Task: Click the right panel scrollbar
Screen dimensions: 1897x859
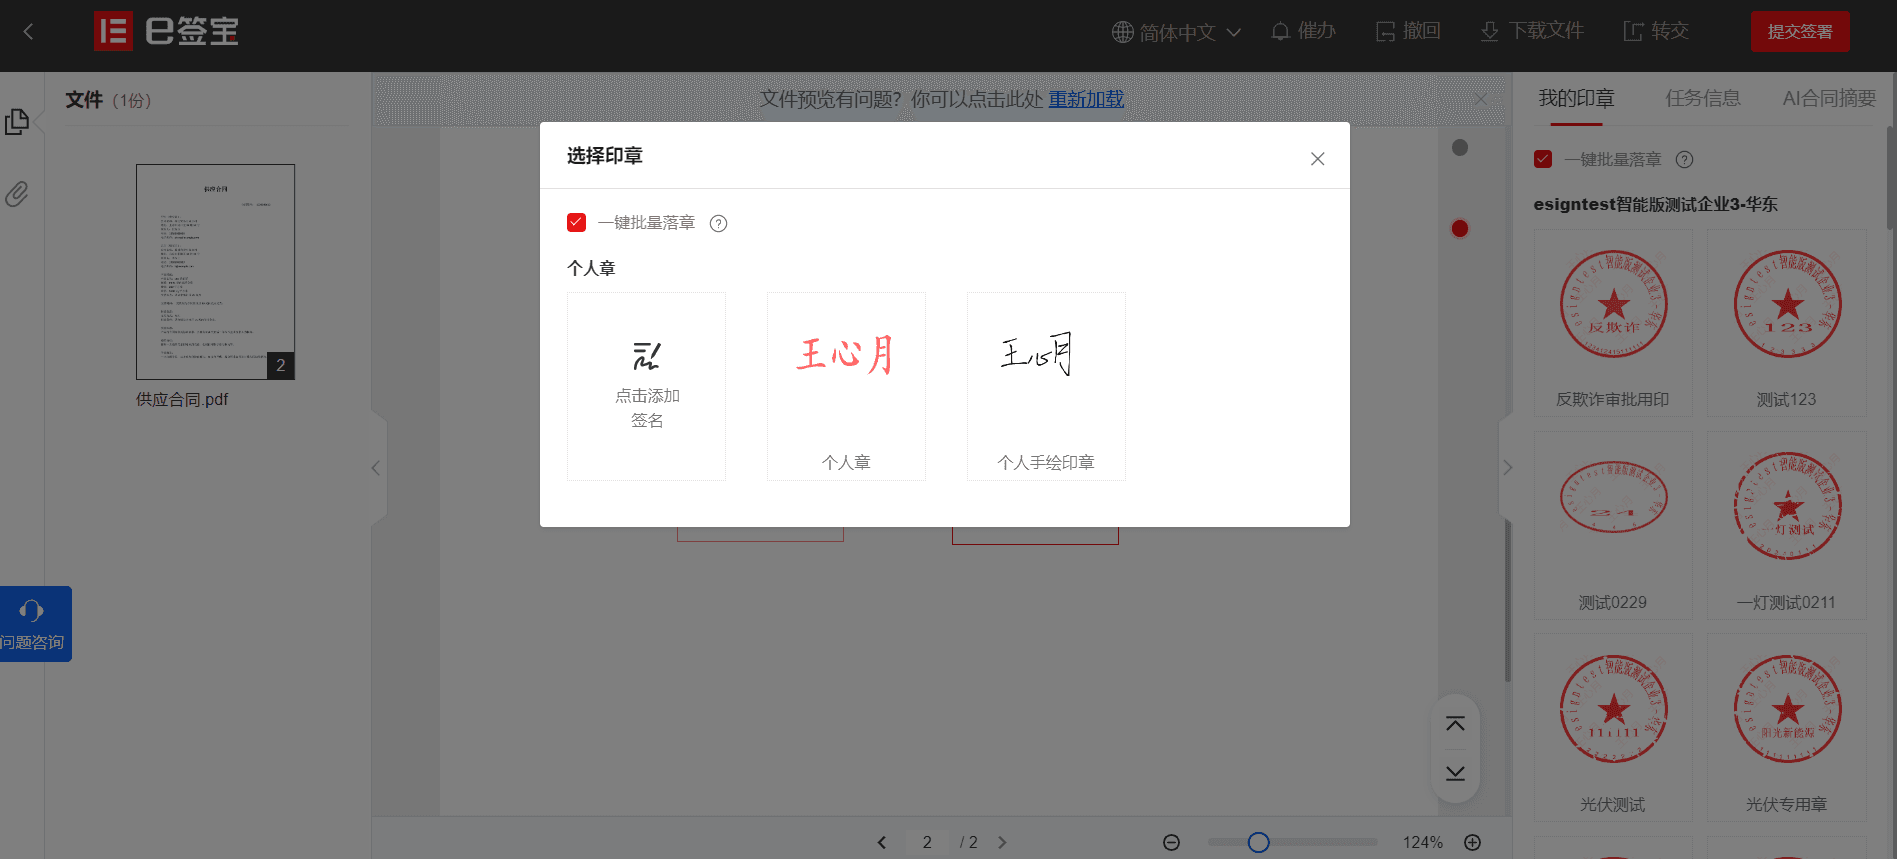Action: pyautogui.click(x=1890, y=180)
